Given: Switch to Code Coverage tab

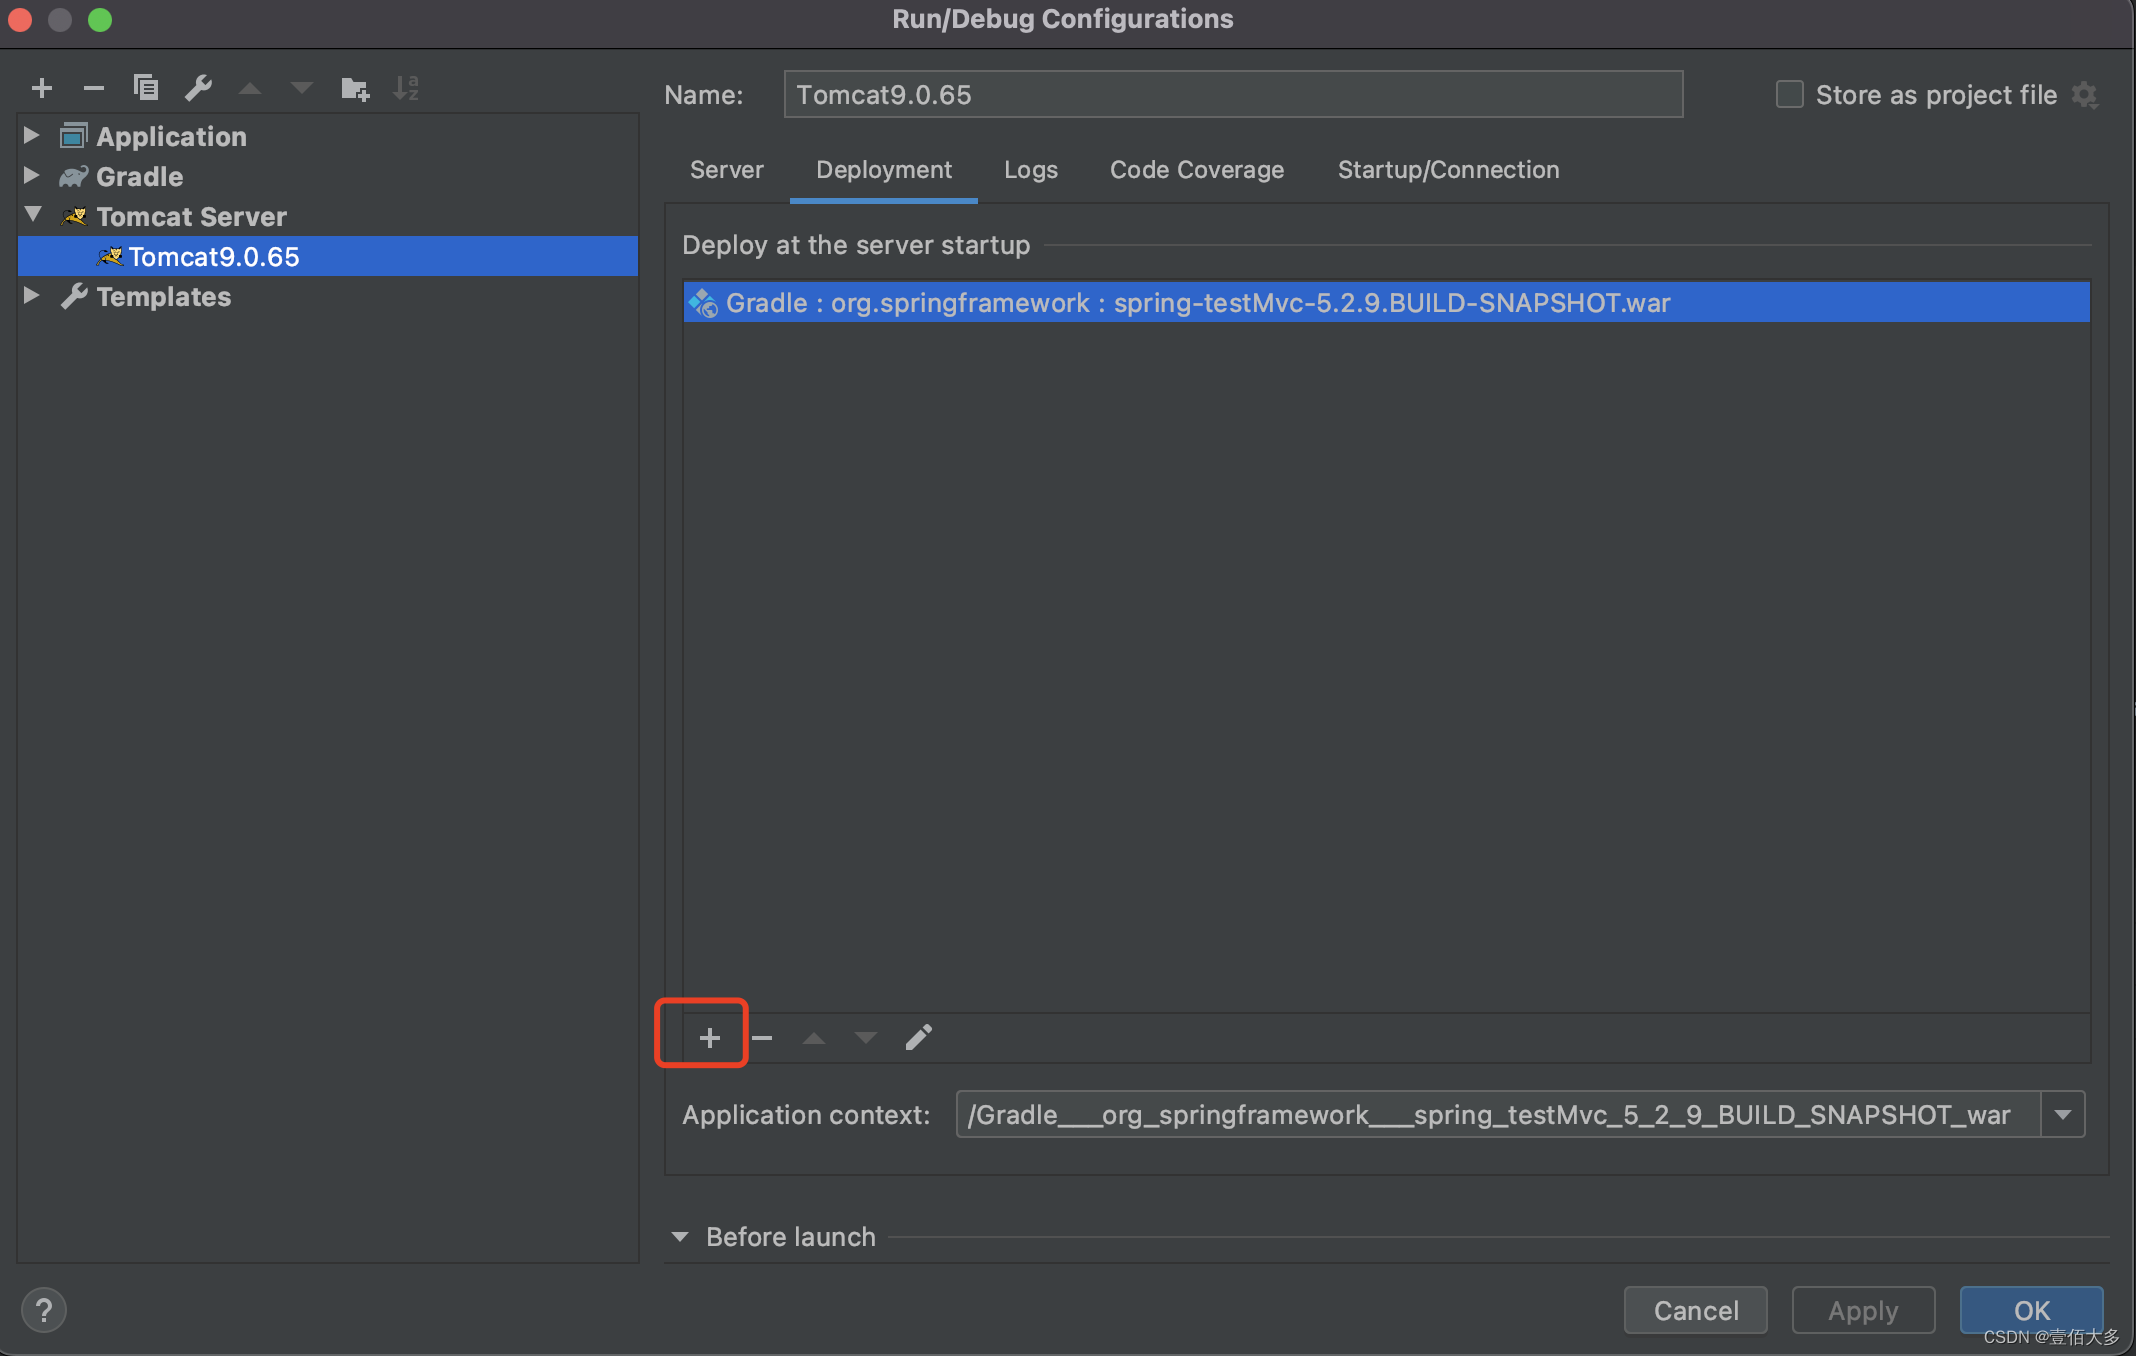Looking at the screenshot, I should (x=1197, y=170).
